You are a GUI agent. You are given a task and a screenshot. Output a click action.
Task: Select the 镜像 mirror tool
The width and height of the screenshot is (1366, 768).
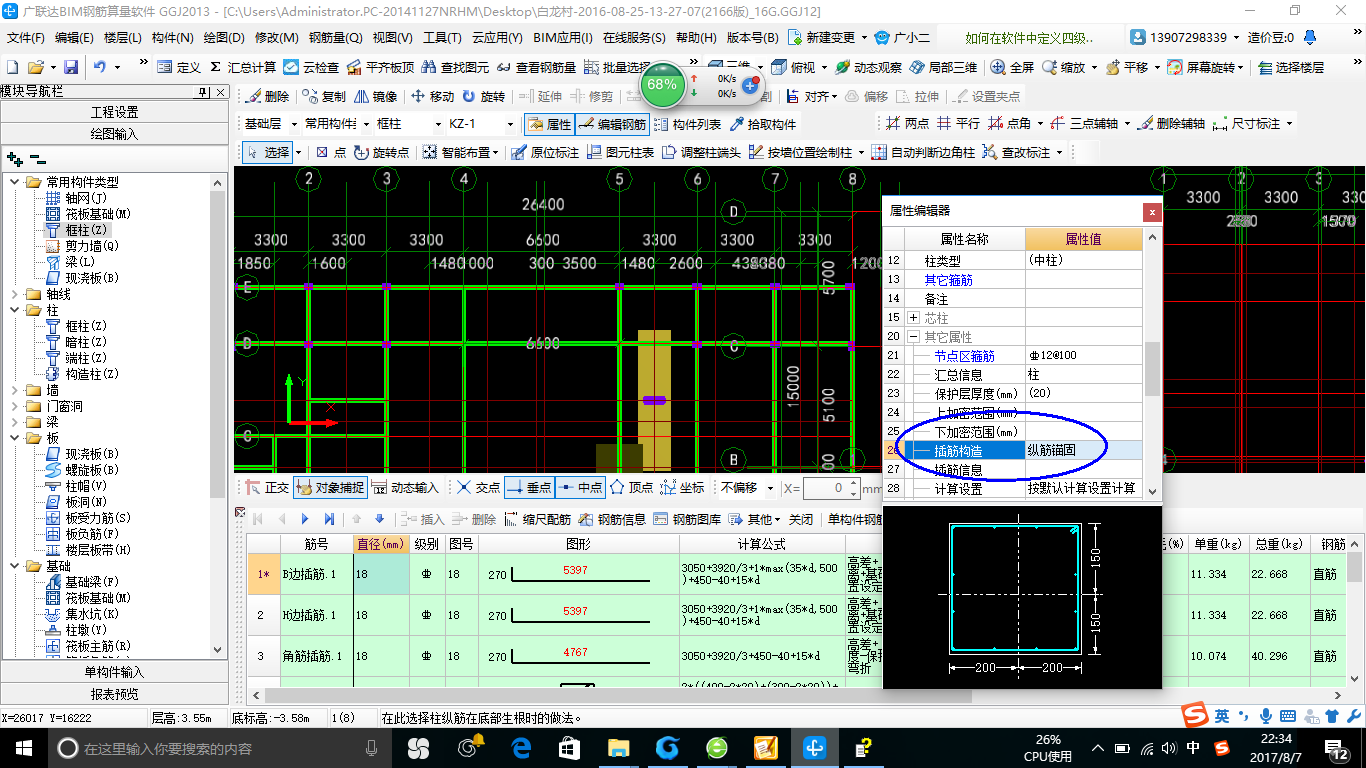(374, 96)
